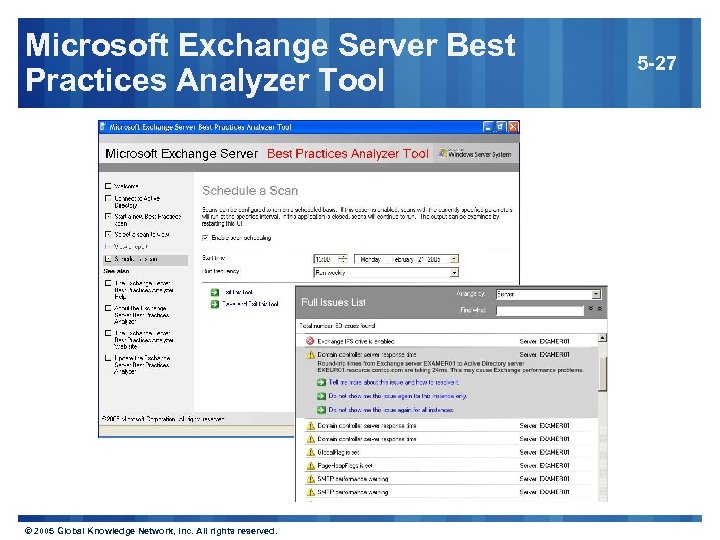
Task: Open the Best Practices Analyzer Web site link
Action: tap(143, 340)
